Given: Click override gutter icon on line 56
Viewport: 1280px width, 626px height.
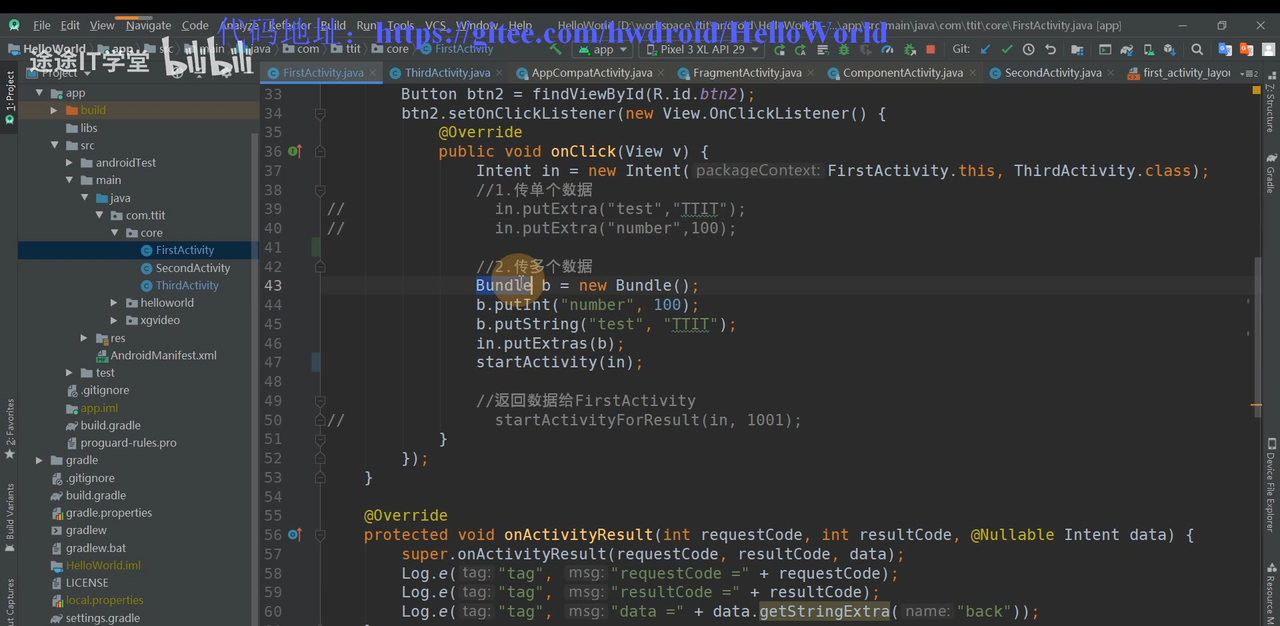Looking at the screenshot, I should point(295,535).
